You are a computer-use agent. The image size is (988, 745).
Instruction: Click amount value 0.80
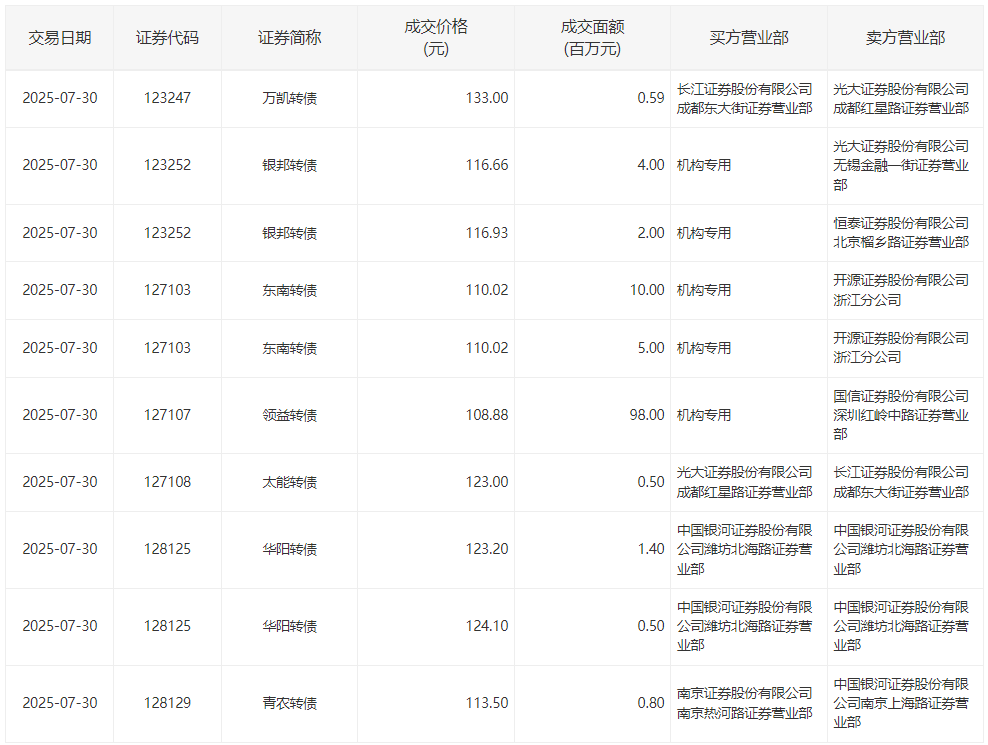click(650, 703)
